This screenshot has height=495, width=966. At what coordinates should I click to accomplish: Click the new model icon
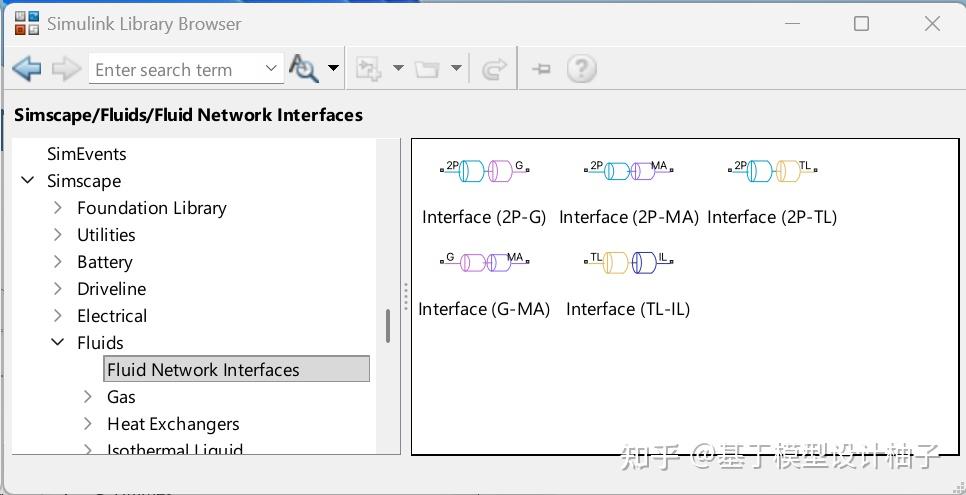369,68
